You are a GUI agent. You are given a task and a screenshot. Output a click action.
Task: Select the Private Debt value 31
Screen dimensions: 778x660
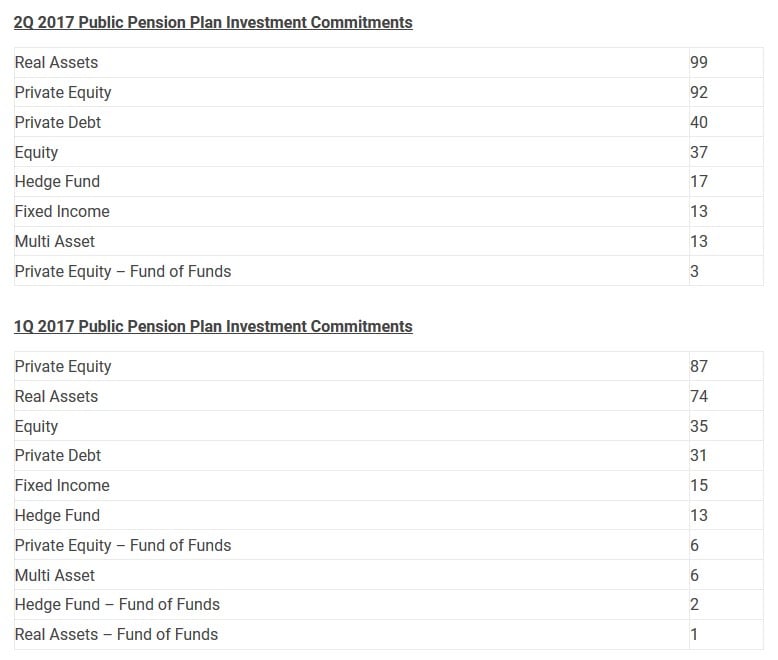pyautogui.click(x=699, y=455)
